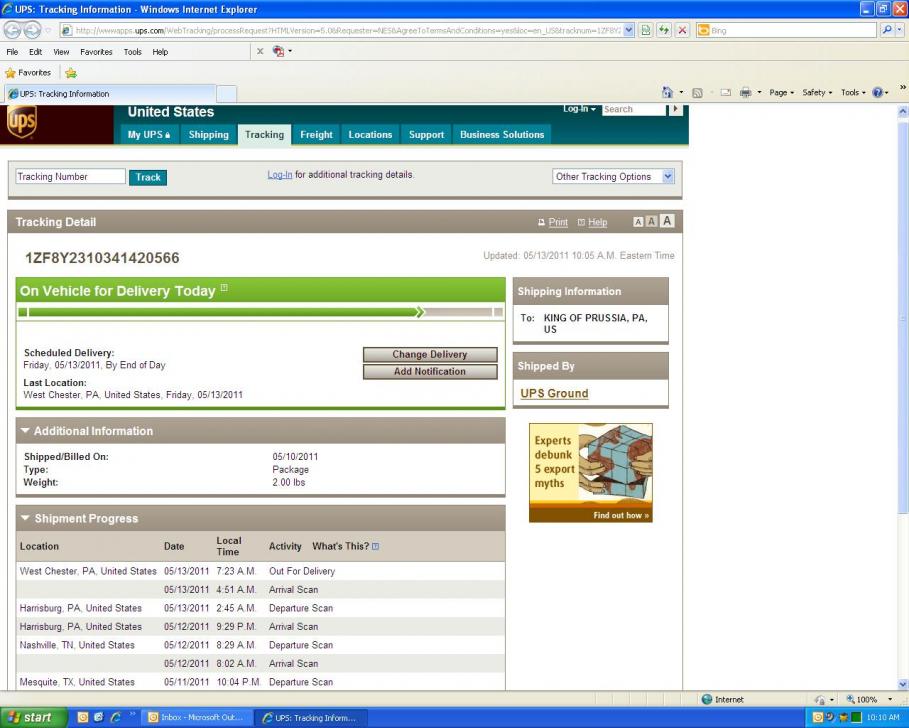Select the medium text size A icon

[651, 221]
